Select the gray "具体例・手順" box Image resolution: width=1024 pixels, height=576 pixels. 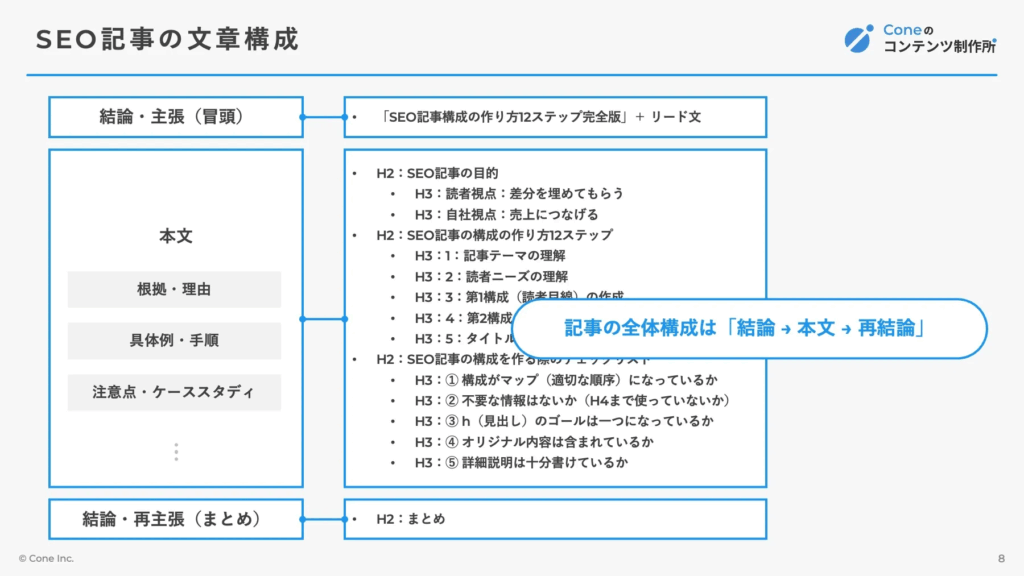pyautogui.click(x=174, y=340)
